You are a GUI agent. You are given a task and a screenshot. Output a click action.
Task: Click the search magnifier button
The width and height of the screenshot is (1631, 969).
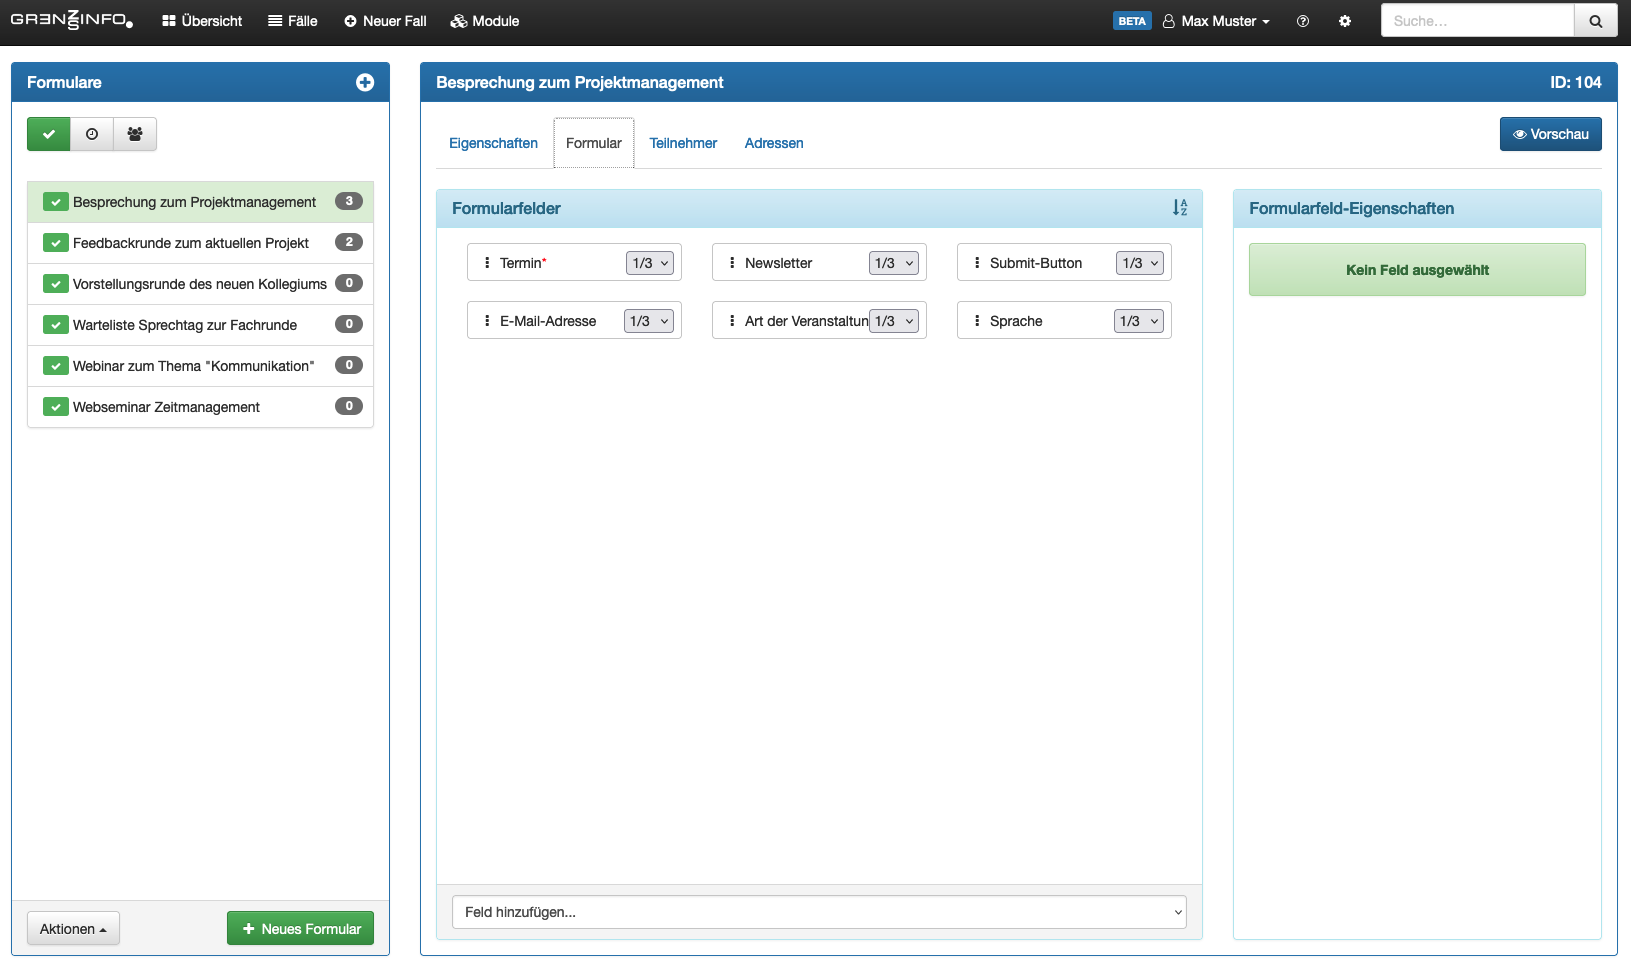tap(1596, 21)
